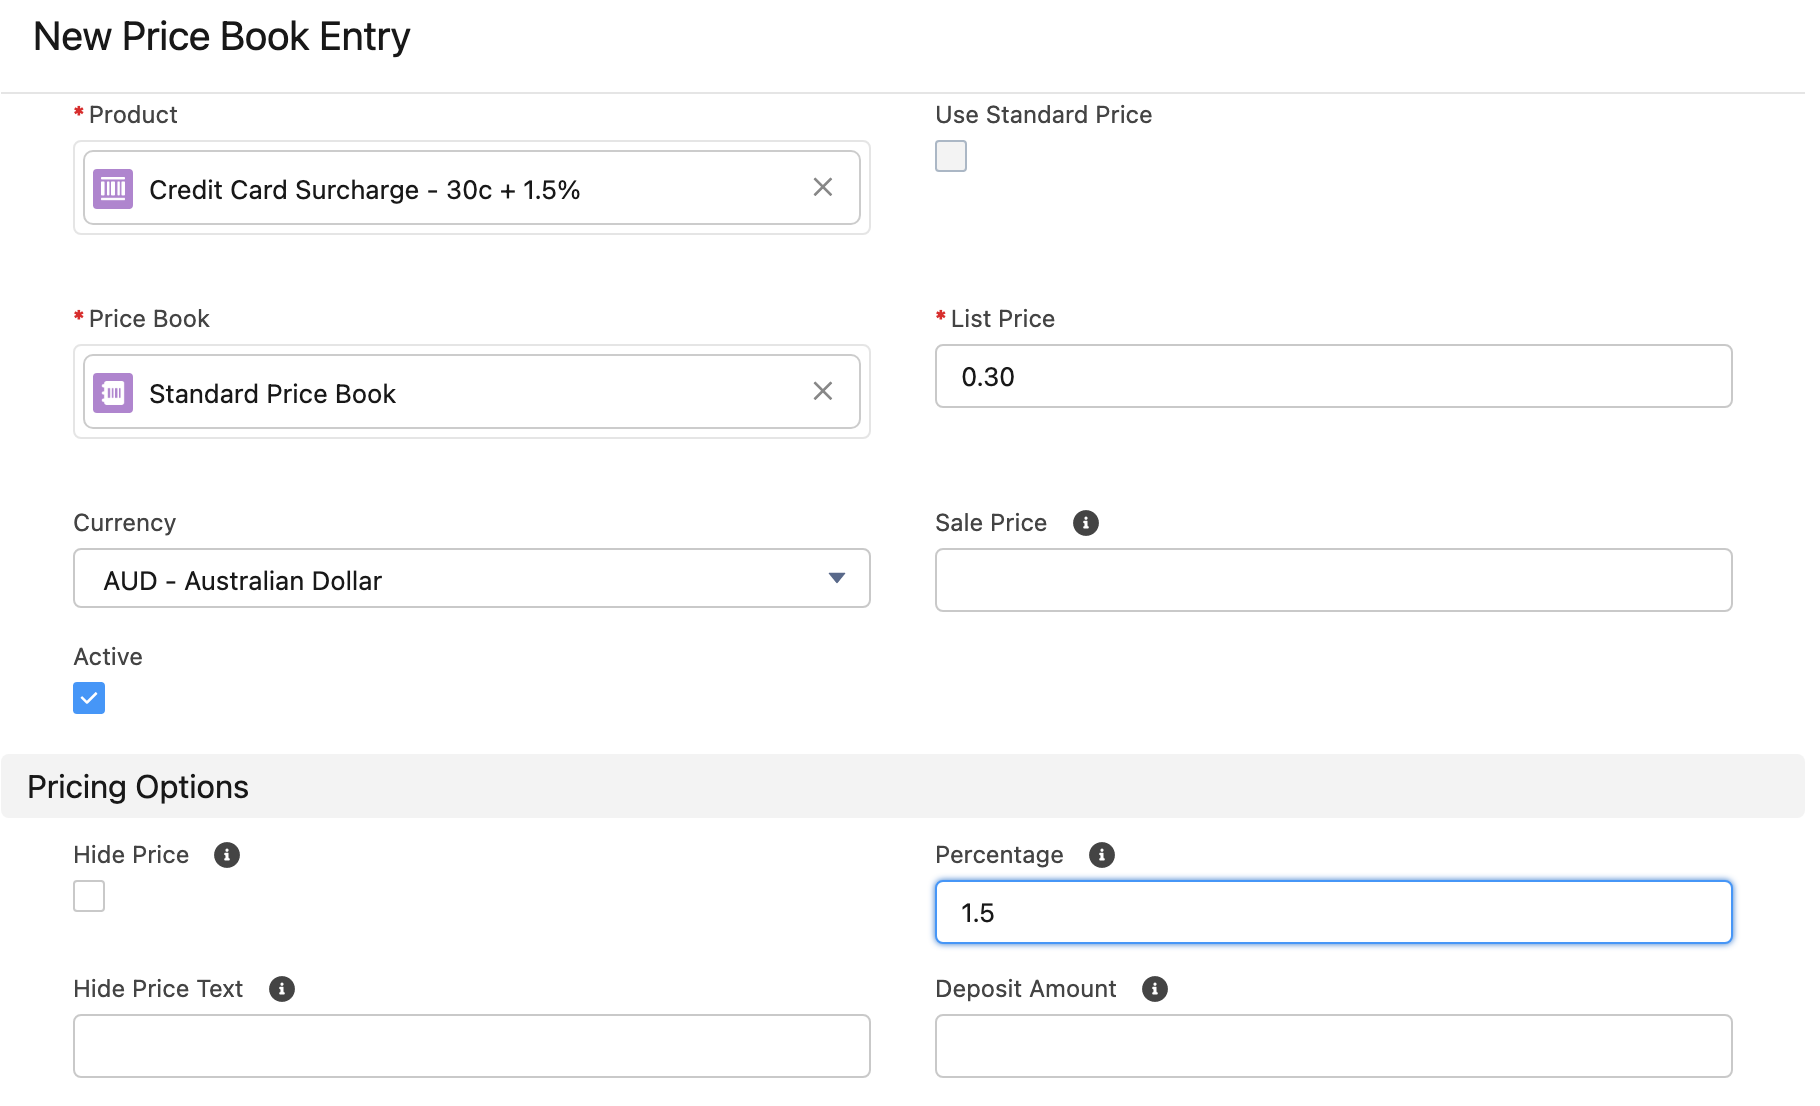Open the Hide Price help icon
The height and width of the screenshot is (1106, 1820).
(x=227, y=855)
